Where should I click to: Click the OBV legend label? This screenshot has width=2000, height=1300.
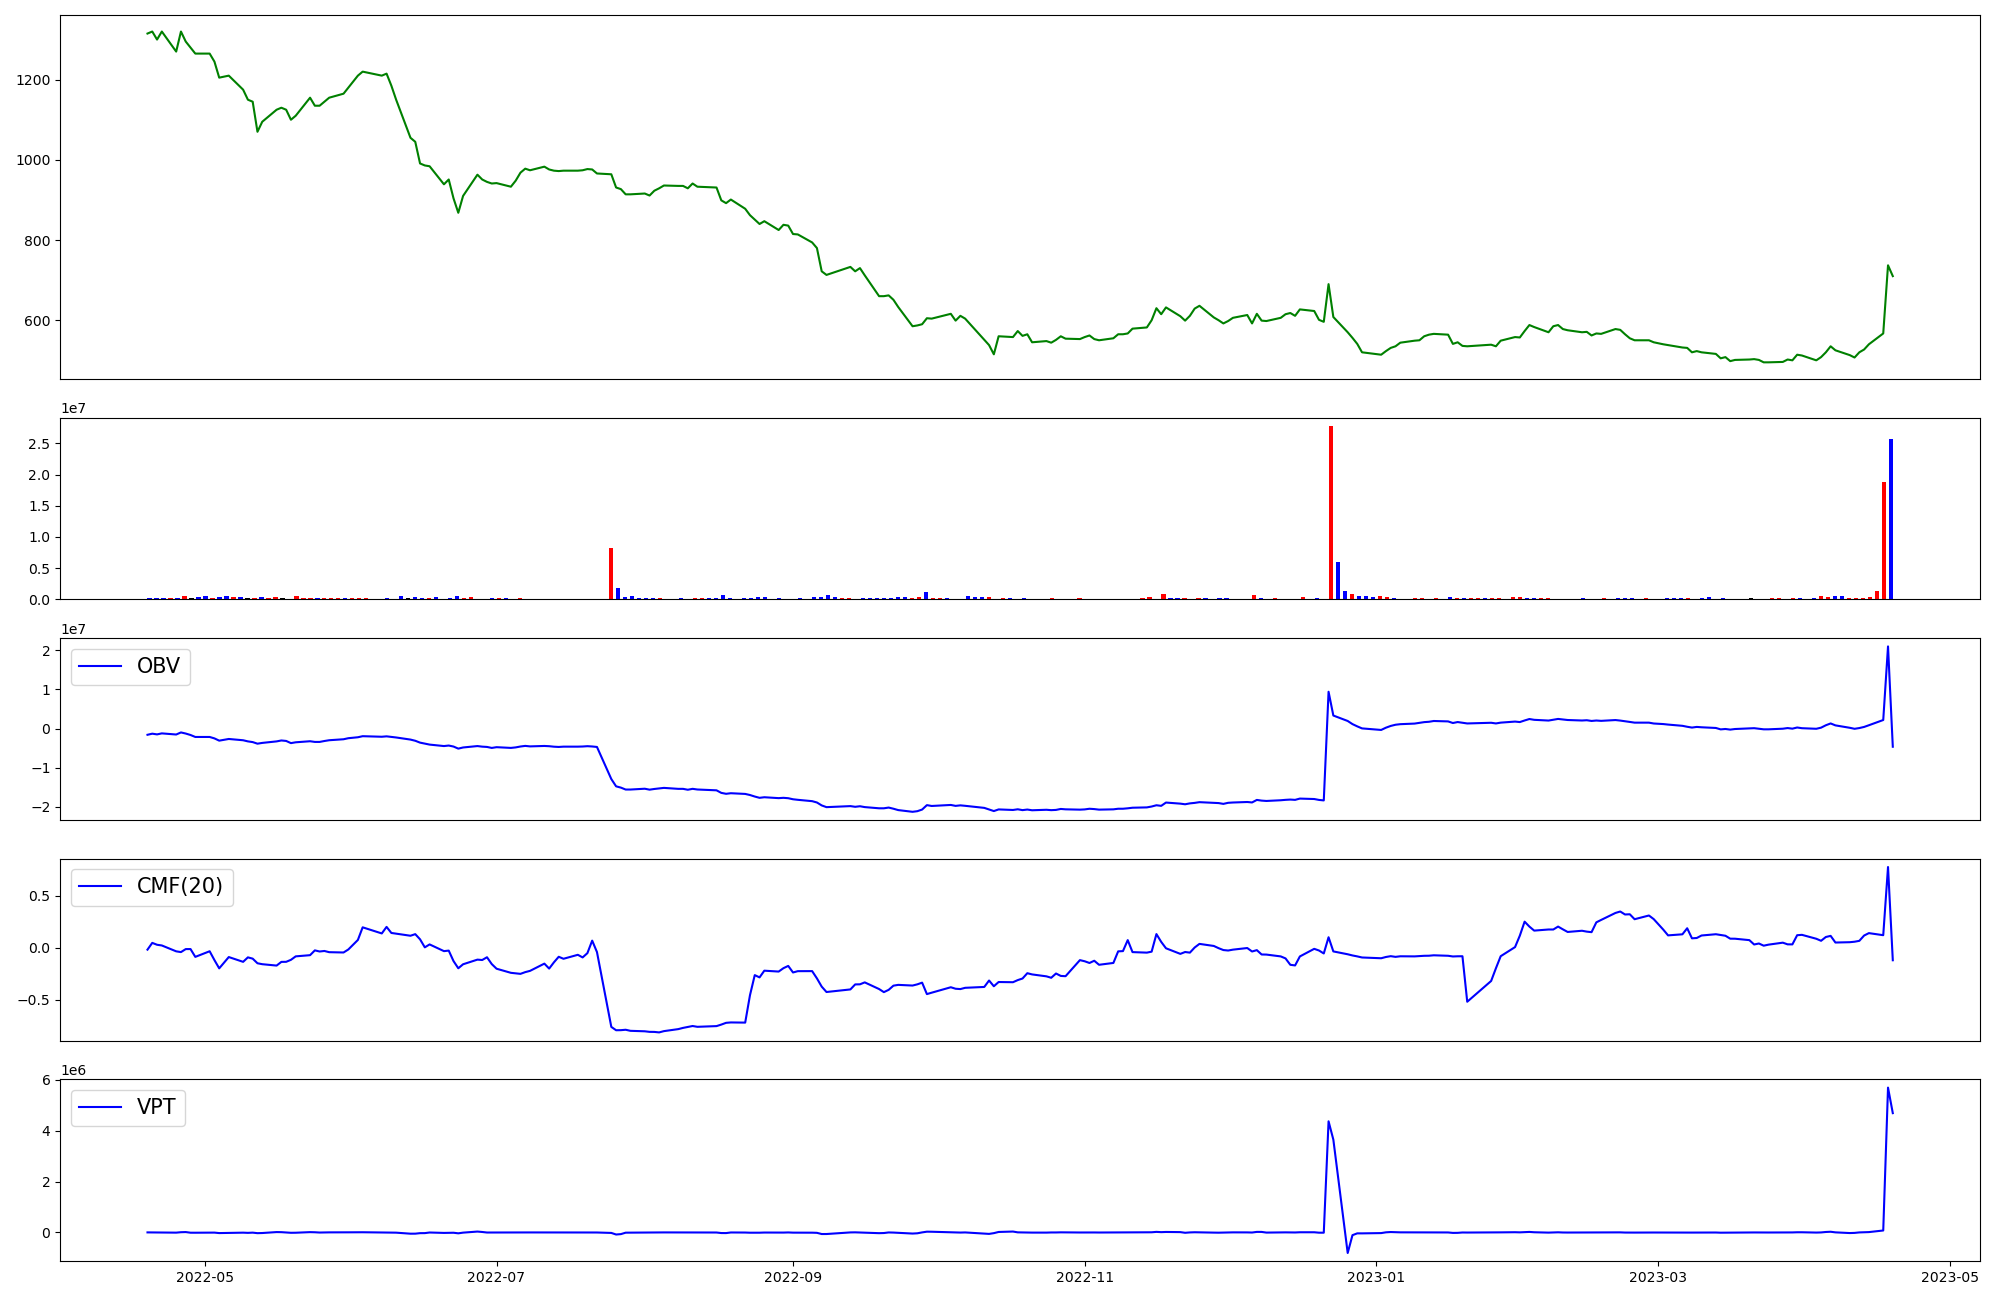pyautogui.click(x=158, y=667)
